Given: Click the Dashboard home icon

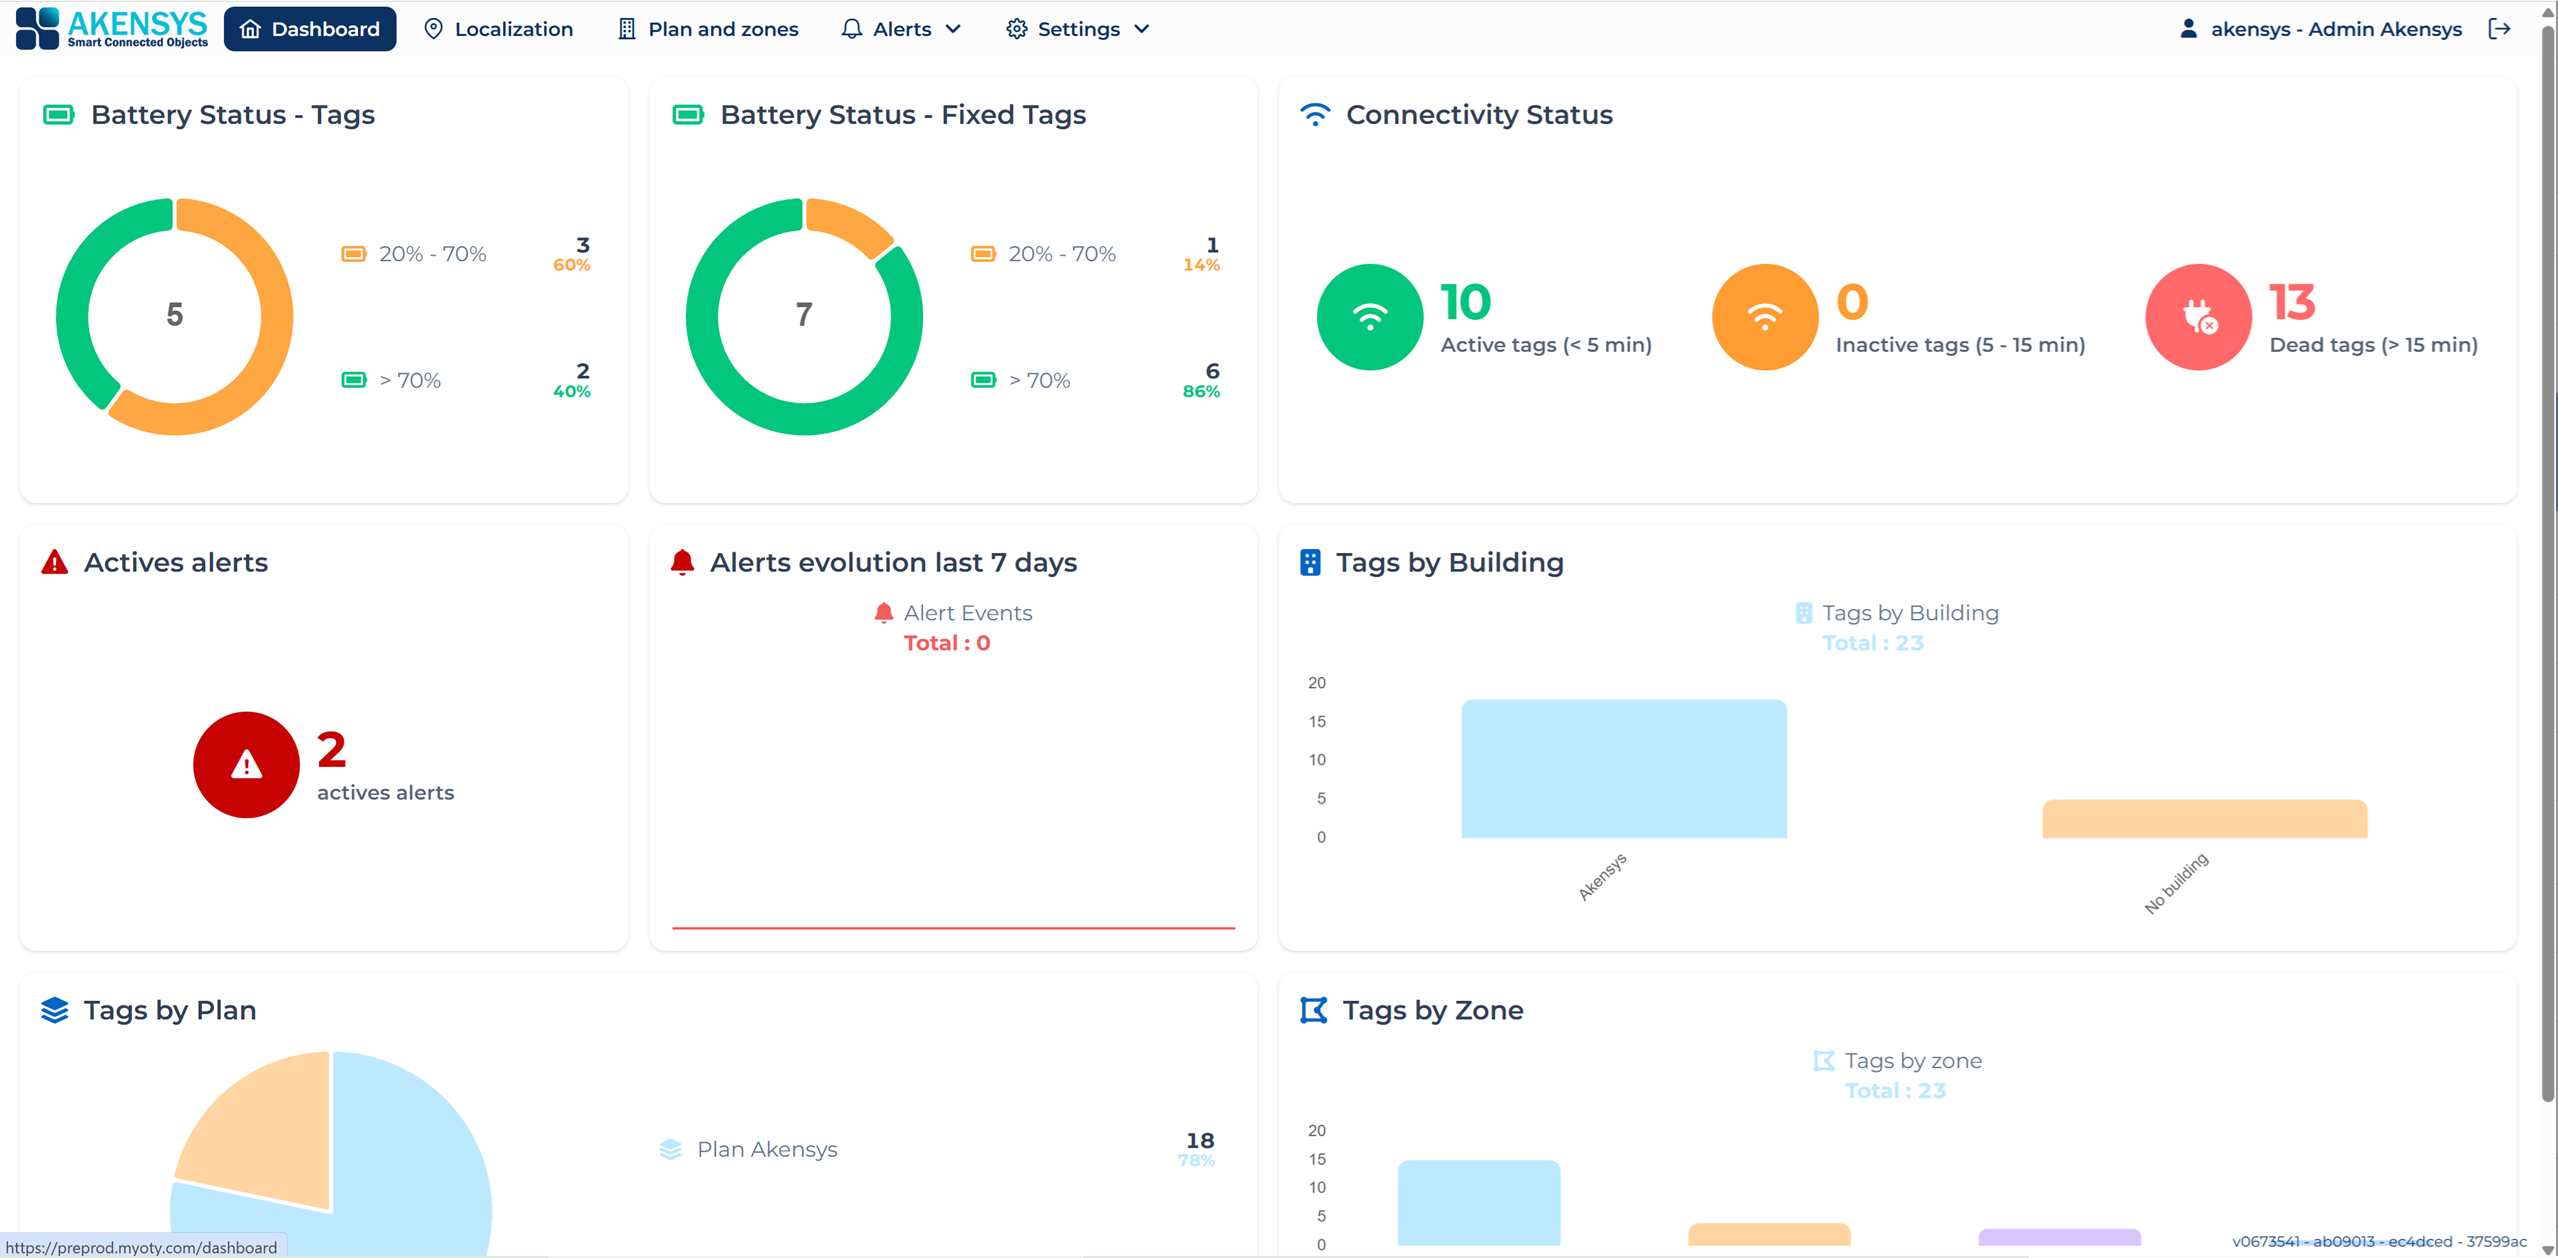Looking at the screenshot, I should click(x=250, y=29).
